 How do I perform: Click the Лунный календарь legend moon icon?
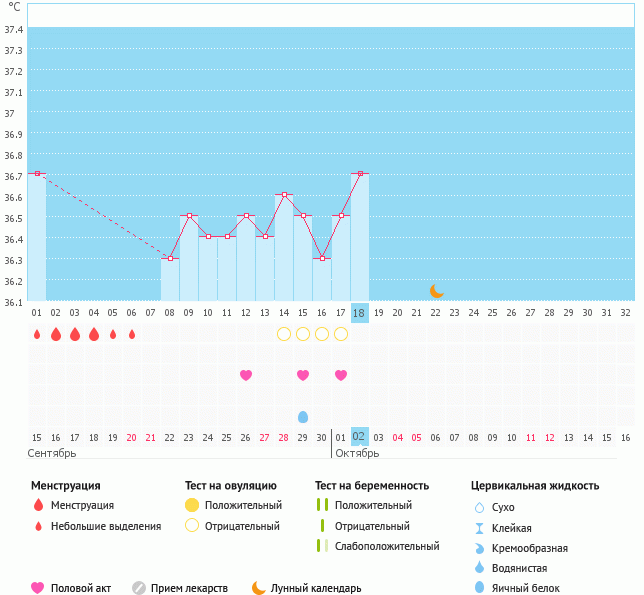(x=259, y=588)
